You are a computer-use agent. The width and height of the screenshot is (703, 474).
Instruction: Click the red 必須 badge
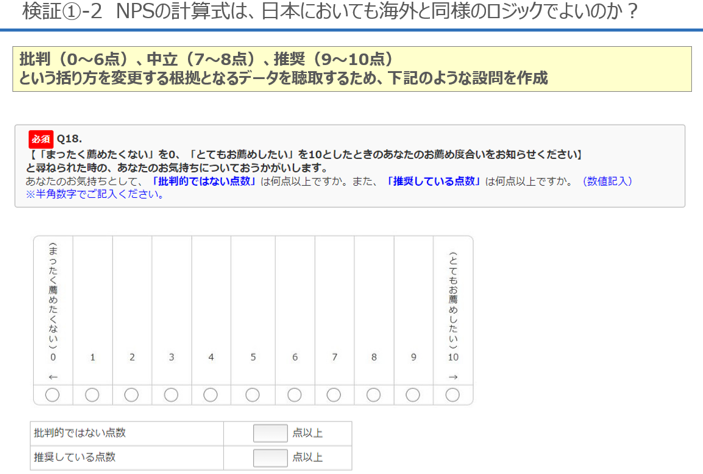coord(41,139)
